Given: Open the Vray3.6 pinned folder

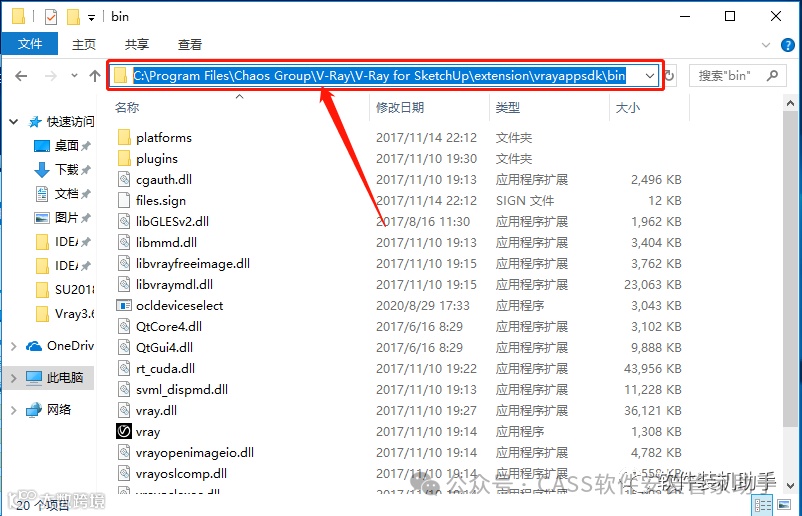Looking at the screenshot, I should (x=66, y=313).
